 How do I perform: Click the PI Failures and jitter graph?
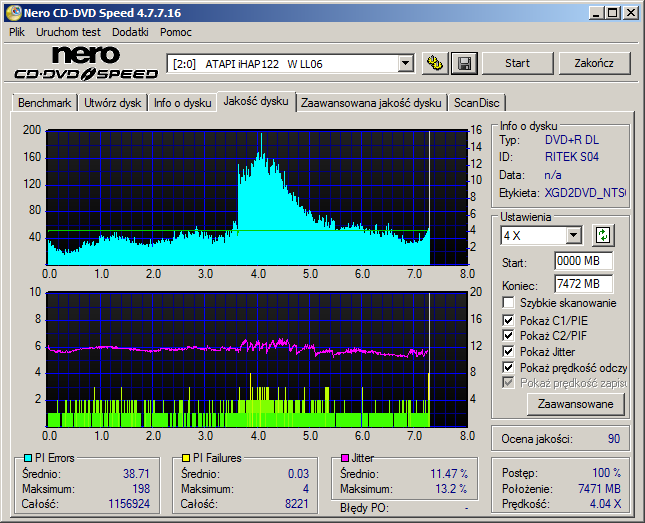click(258, 360)
